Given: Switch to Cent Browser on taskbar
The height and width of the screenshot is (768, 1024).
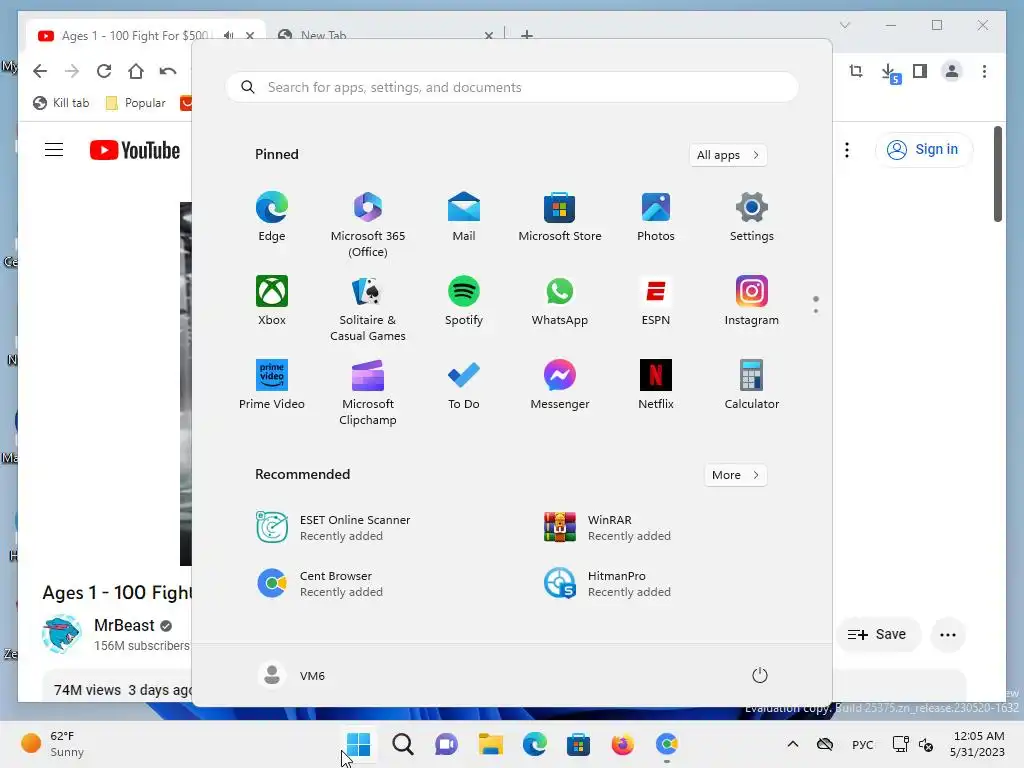Looking at the screenshot, I should pyautogui.click(x=666, y=744).
